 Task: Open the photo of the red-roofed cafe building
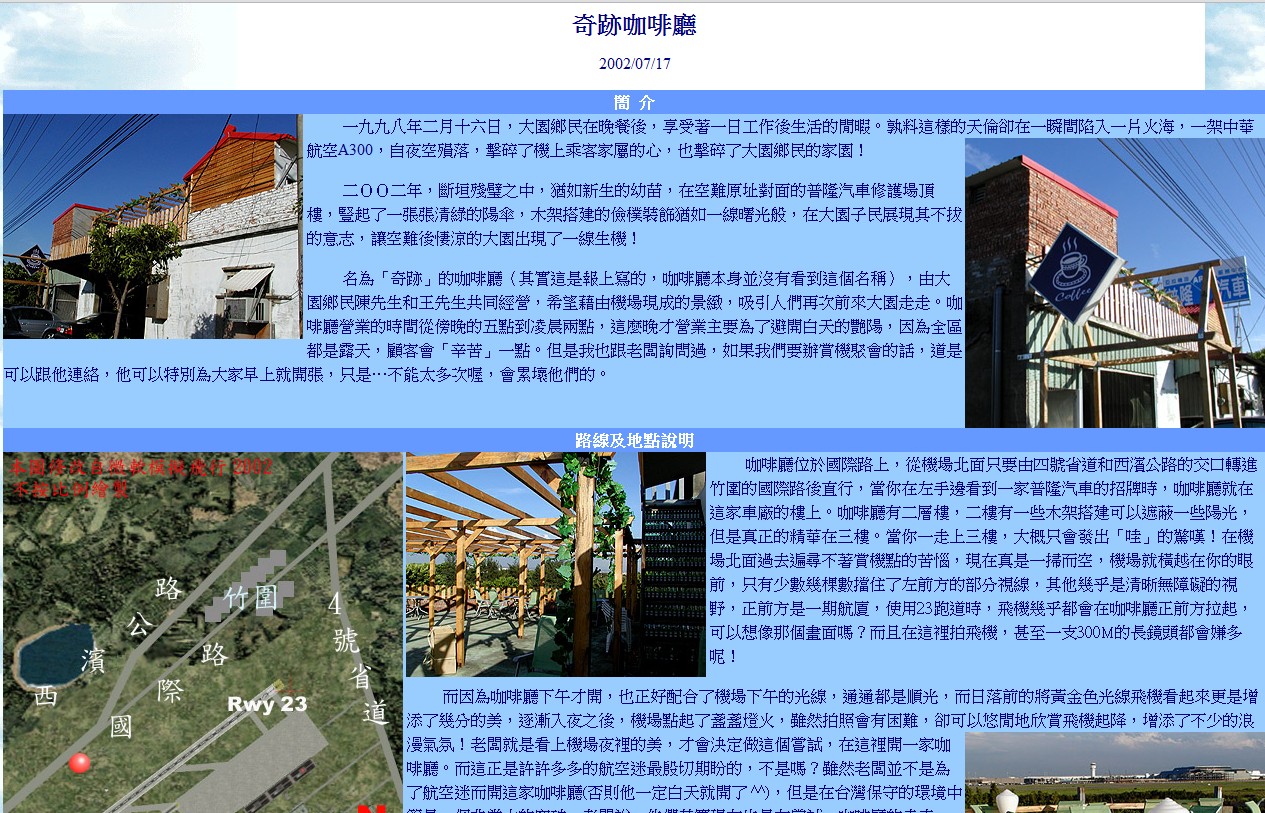[x=152, y=226]
